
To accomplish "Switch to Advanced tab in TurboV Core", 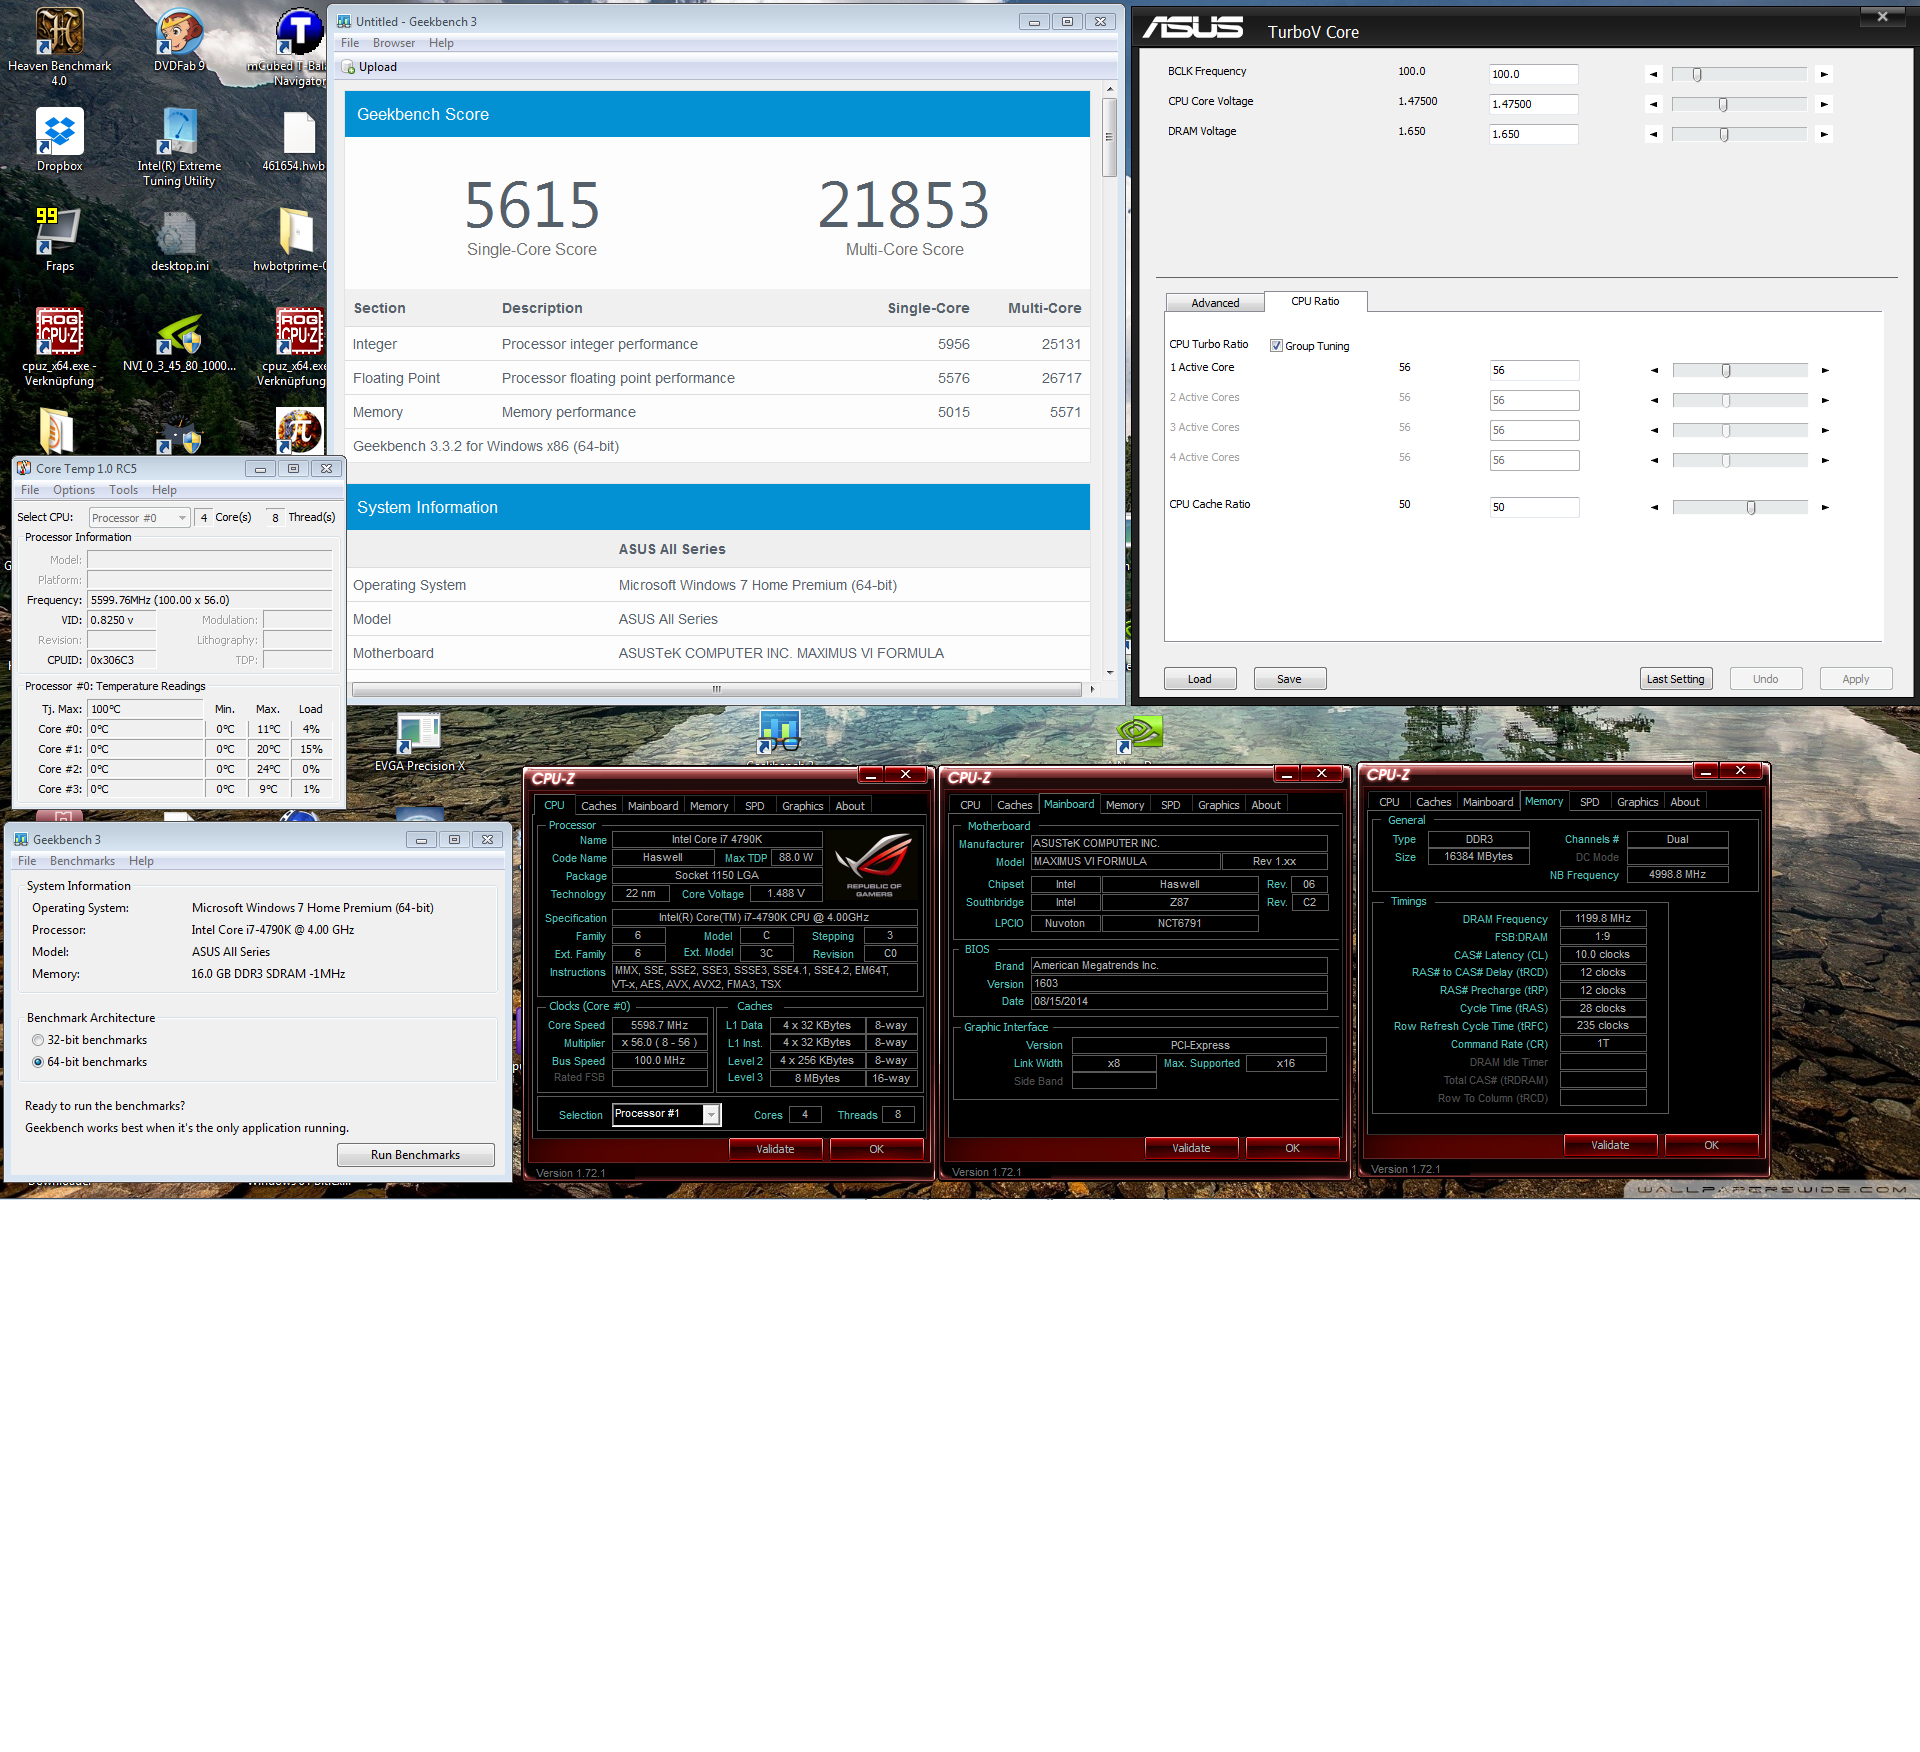I will point(1215,303).
